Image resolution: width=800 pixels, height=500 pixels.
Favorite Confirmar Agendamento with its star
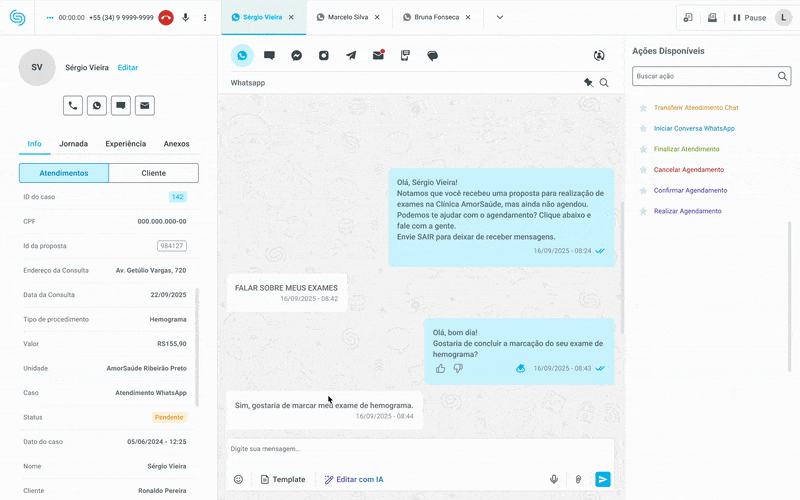click(x=643, y=190)
